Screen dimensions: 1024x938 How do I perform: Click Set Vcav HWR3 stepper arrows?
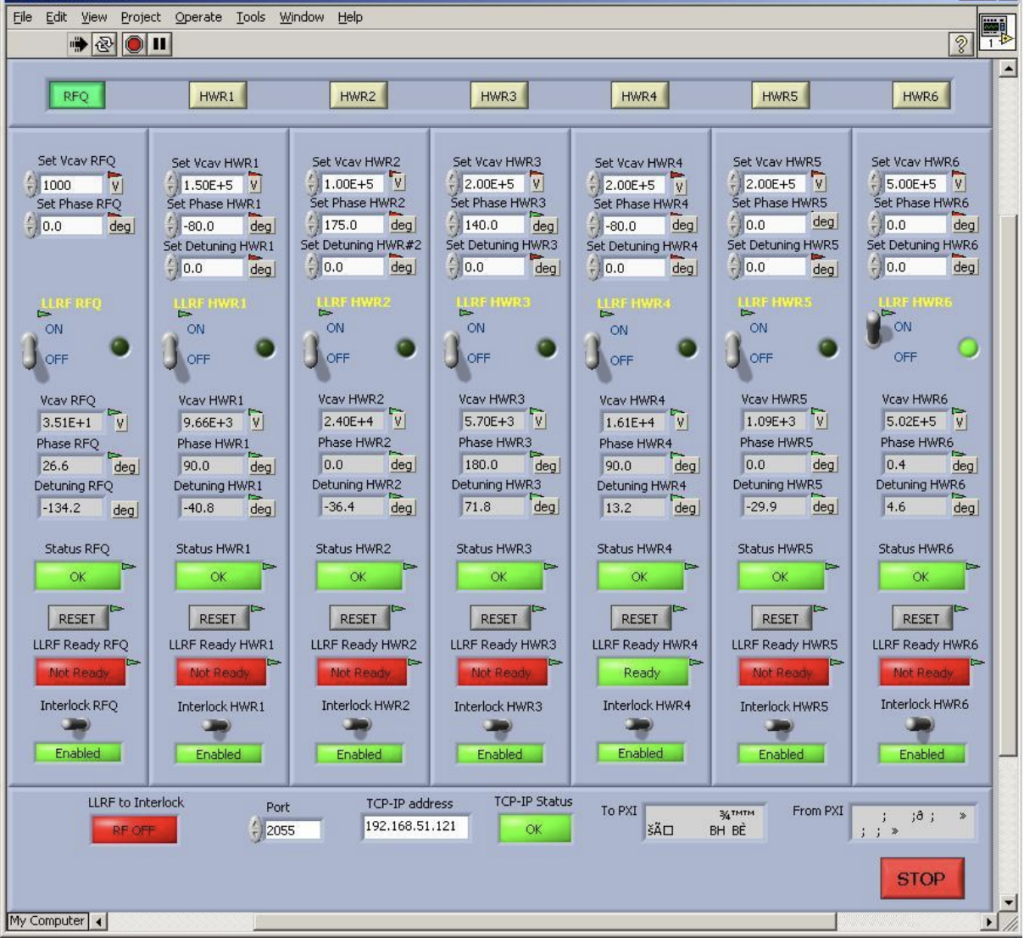[x=453, y=184]
